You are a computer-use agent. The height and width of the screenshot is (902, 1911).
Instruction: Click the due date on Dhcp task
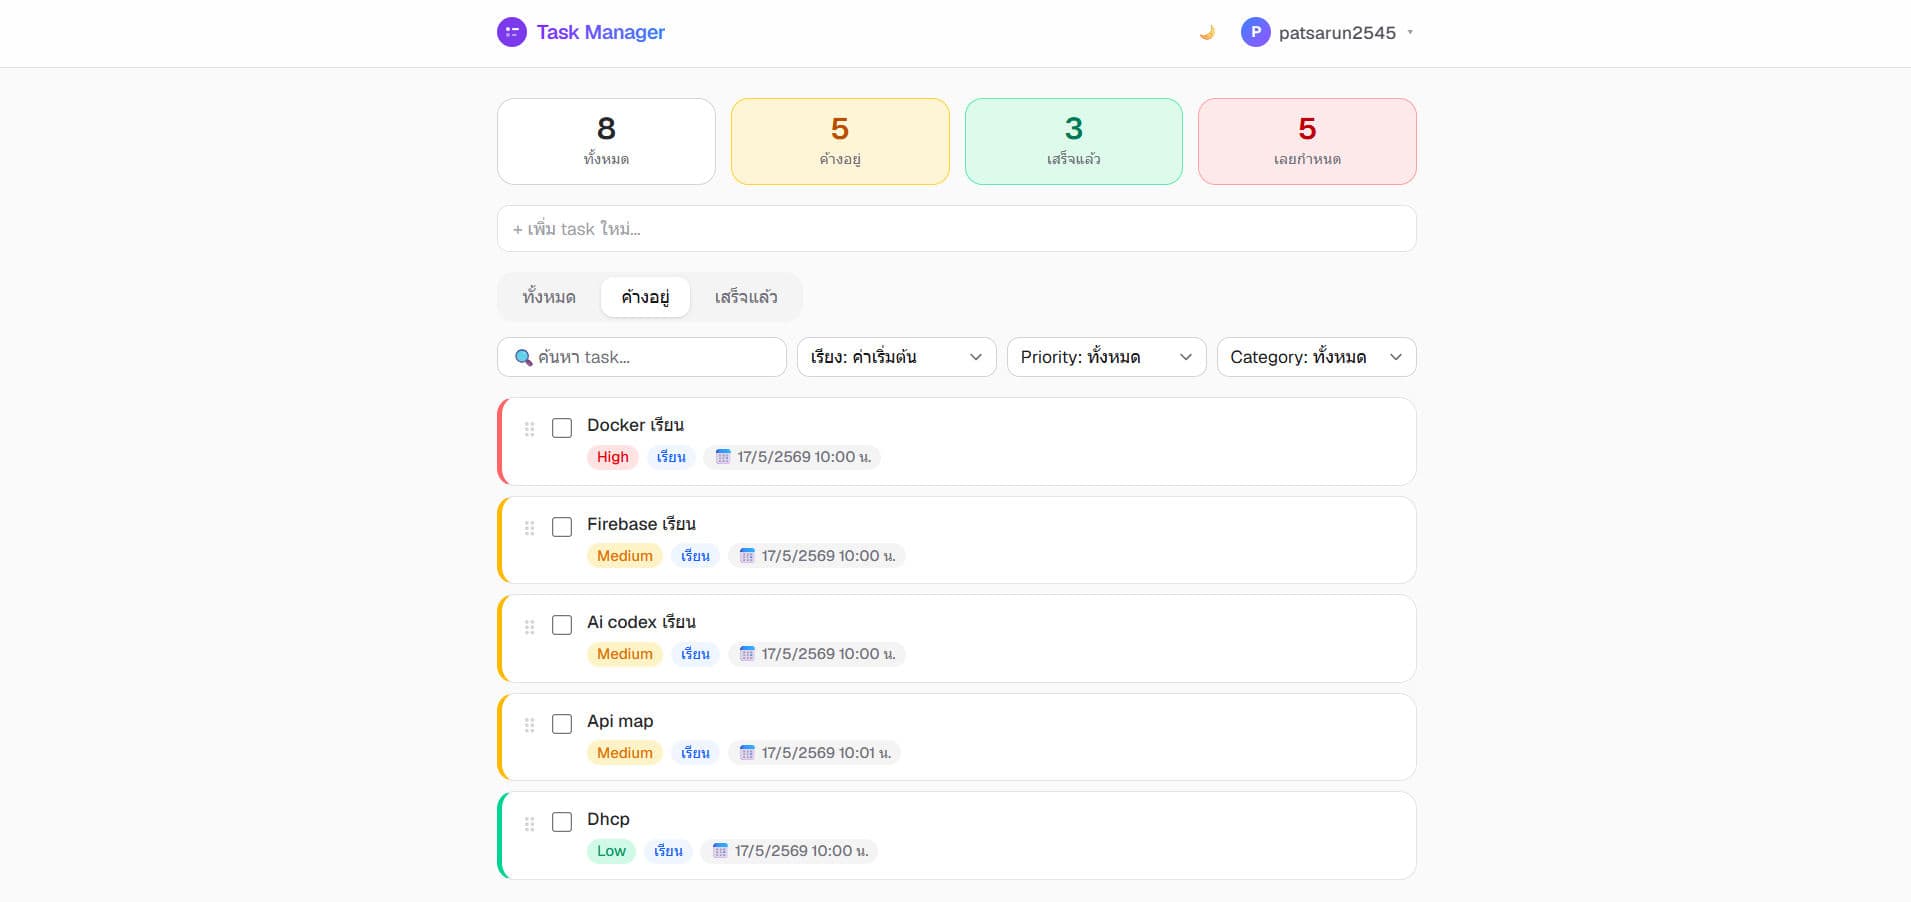(789, 851)
